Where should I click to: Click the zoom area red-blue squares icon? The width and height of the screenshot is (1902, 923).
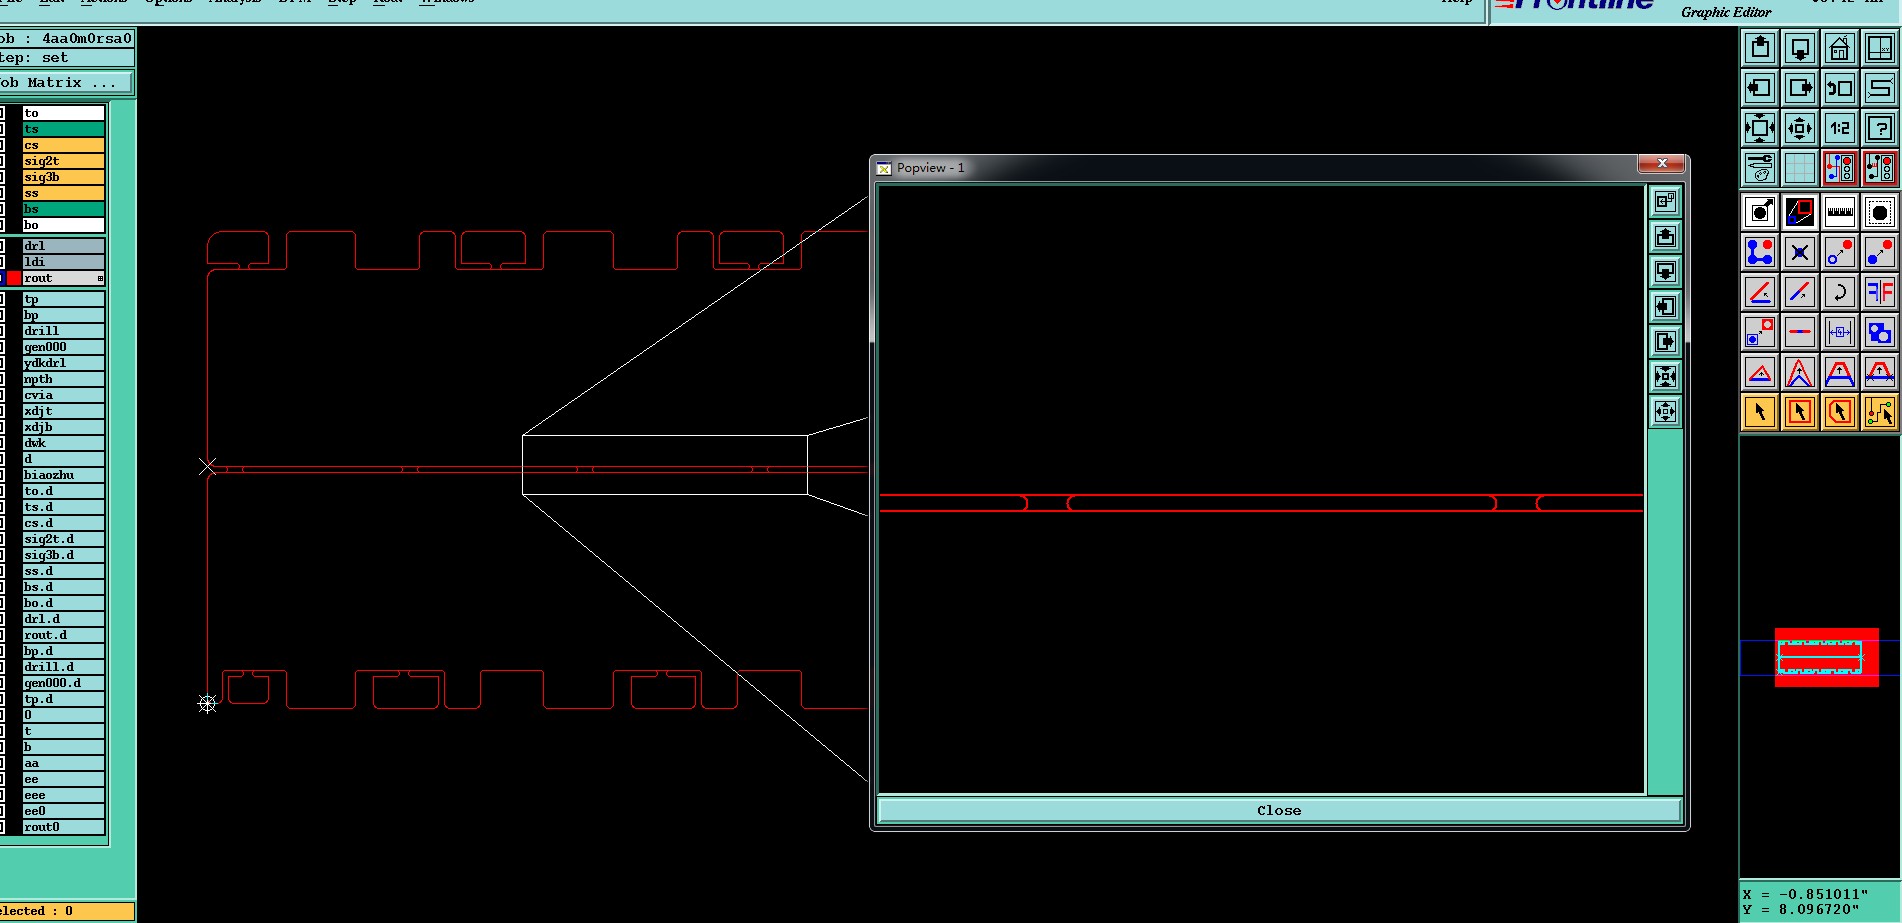[x=1800, y=212]
